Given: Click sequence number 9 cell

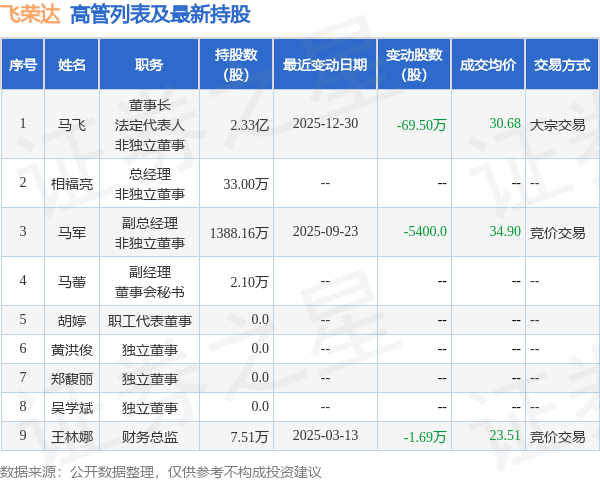Looking at the screenshot, I should (23, 435).
